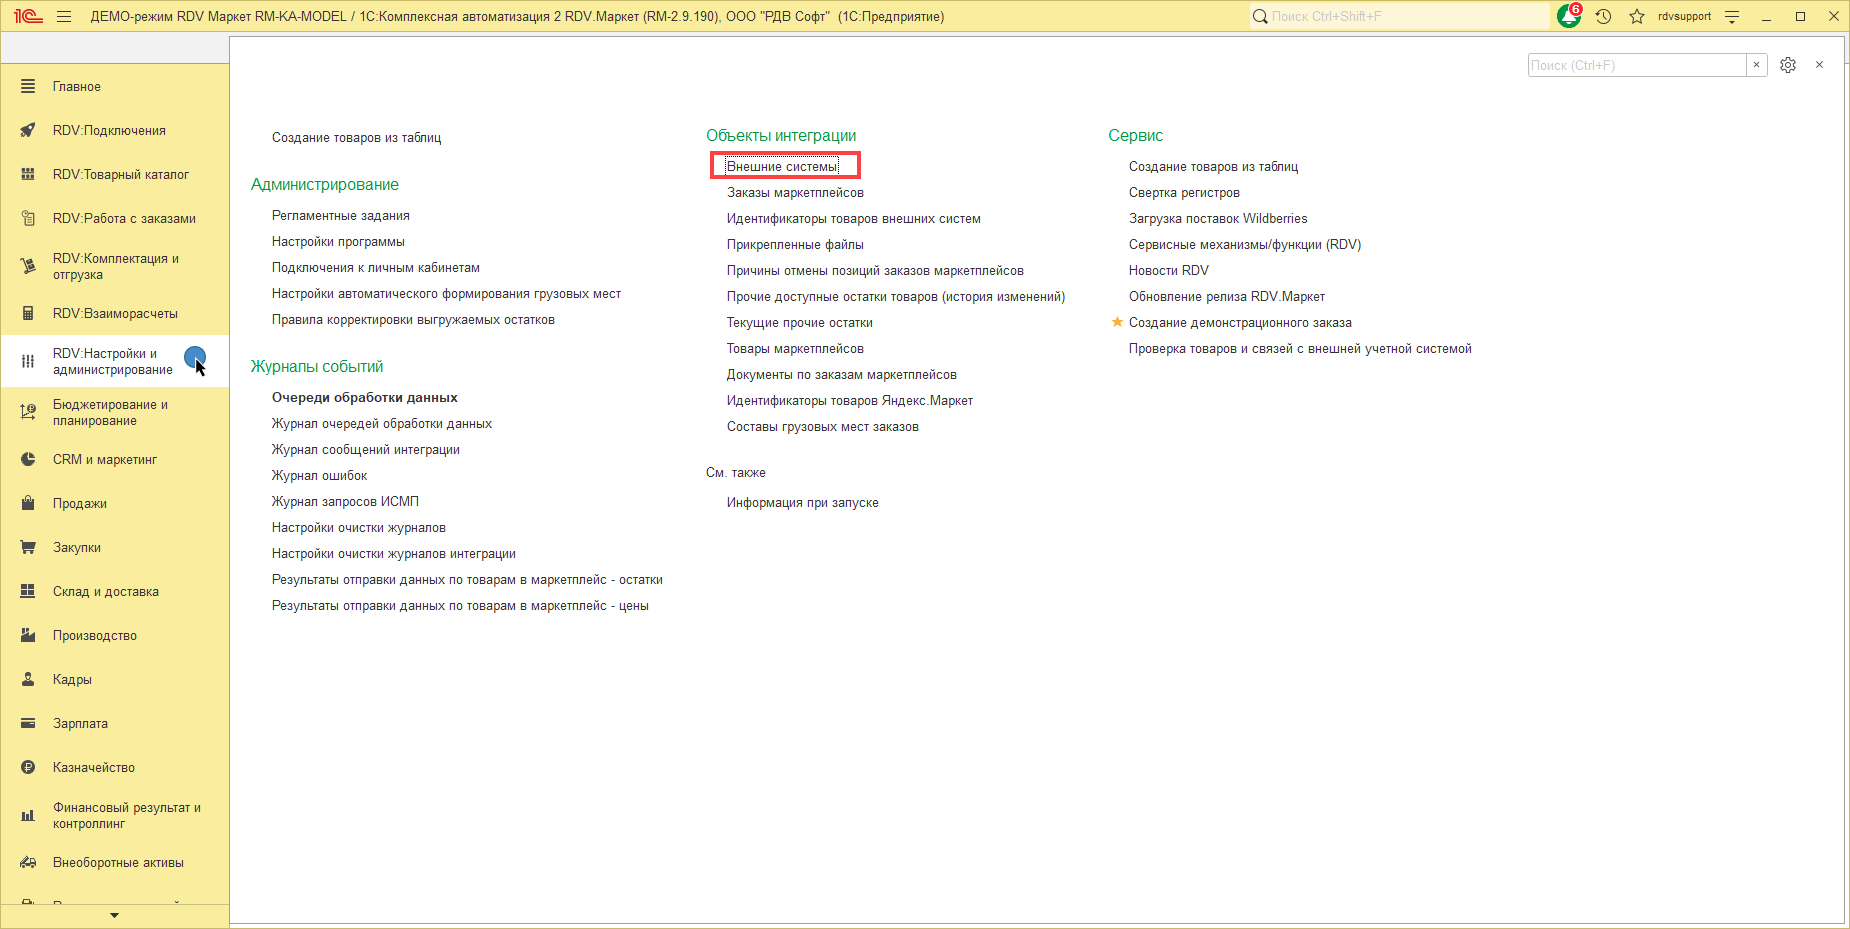Click the Казначейство ruble coin icon
1850x929 pixels.
(x=28, y=767)
